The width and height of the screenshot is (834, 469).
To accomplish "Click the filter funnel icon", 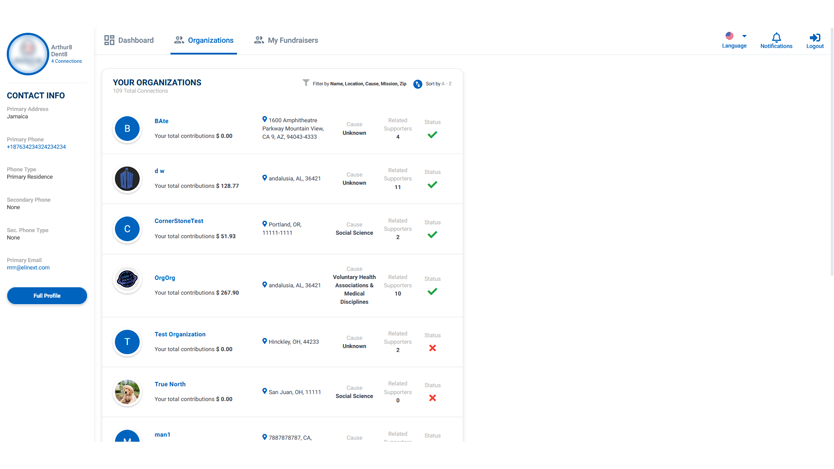I will tap(306, 83).
